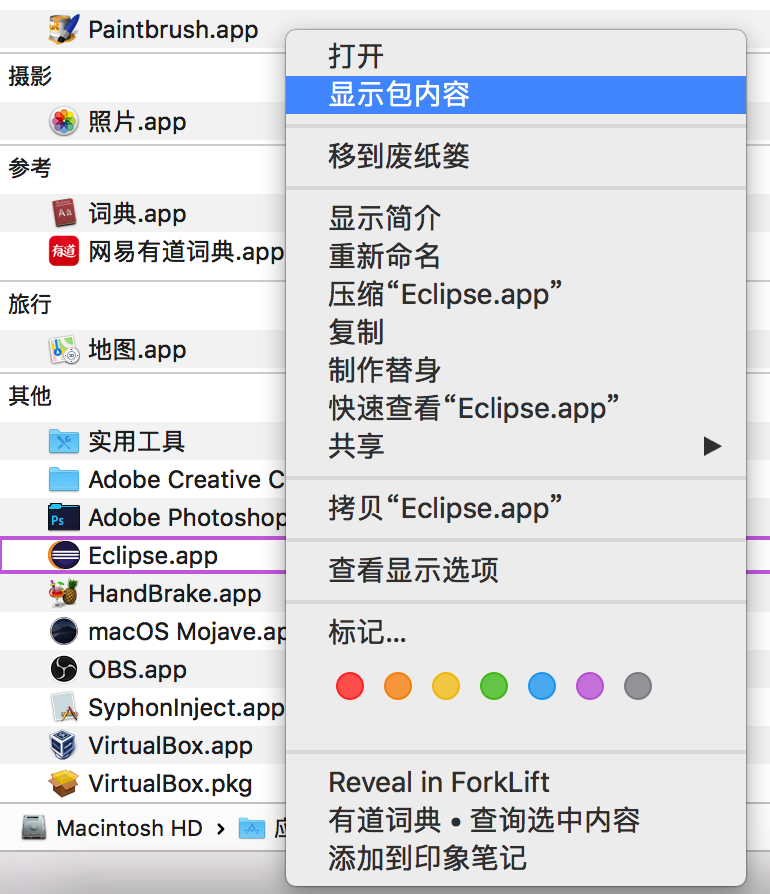Viewport: 770px width, 894px height.
Task: Click the 实用工具 folder icon
Action: click(x=64, y=441)
